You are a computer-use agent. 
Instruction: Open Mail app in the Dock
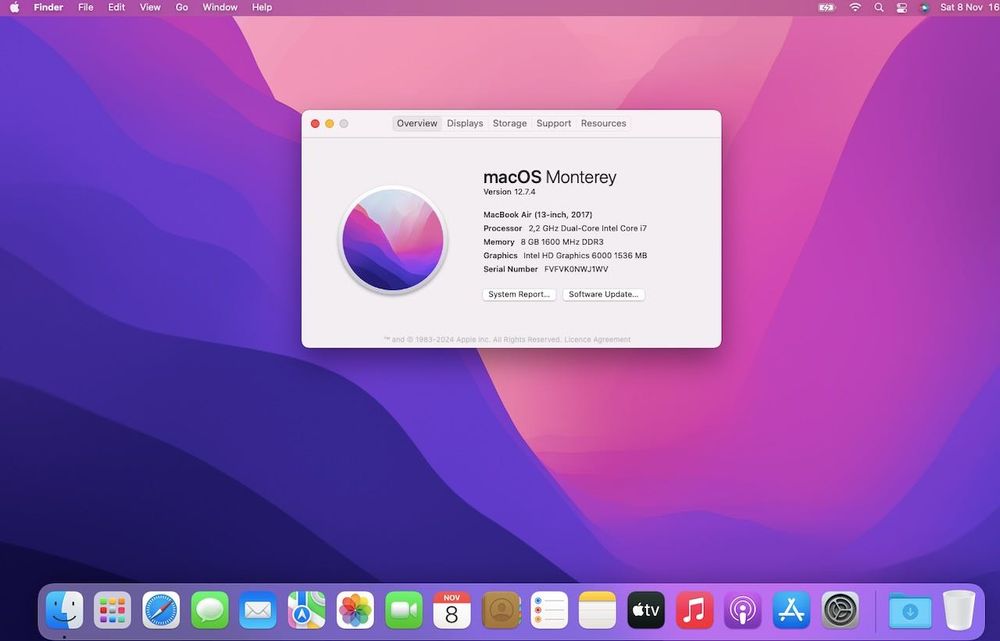point(258,610)
